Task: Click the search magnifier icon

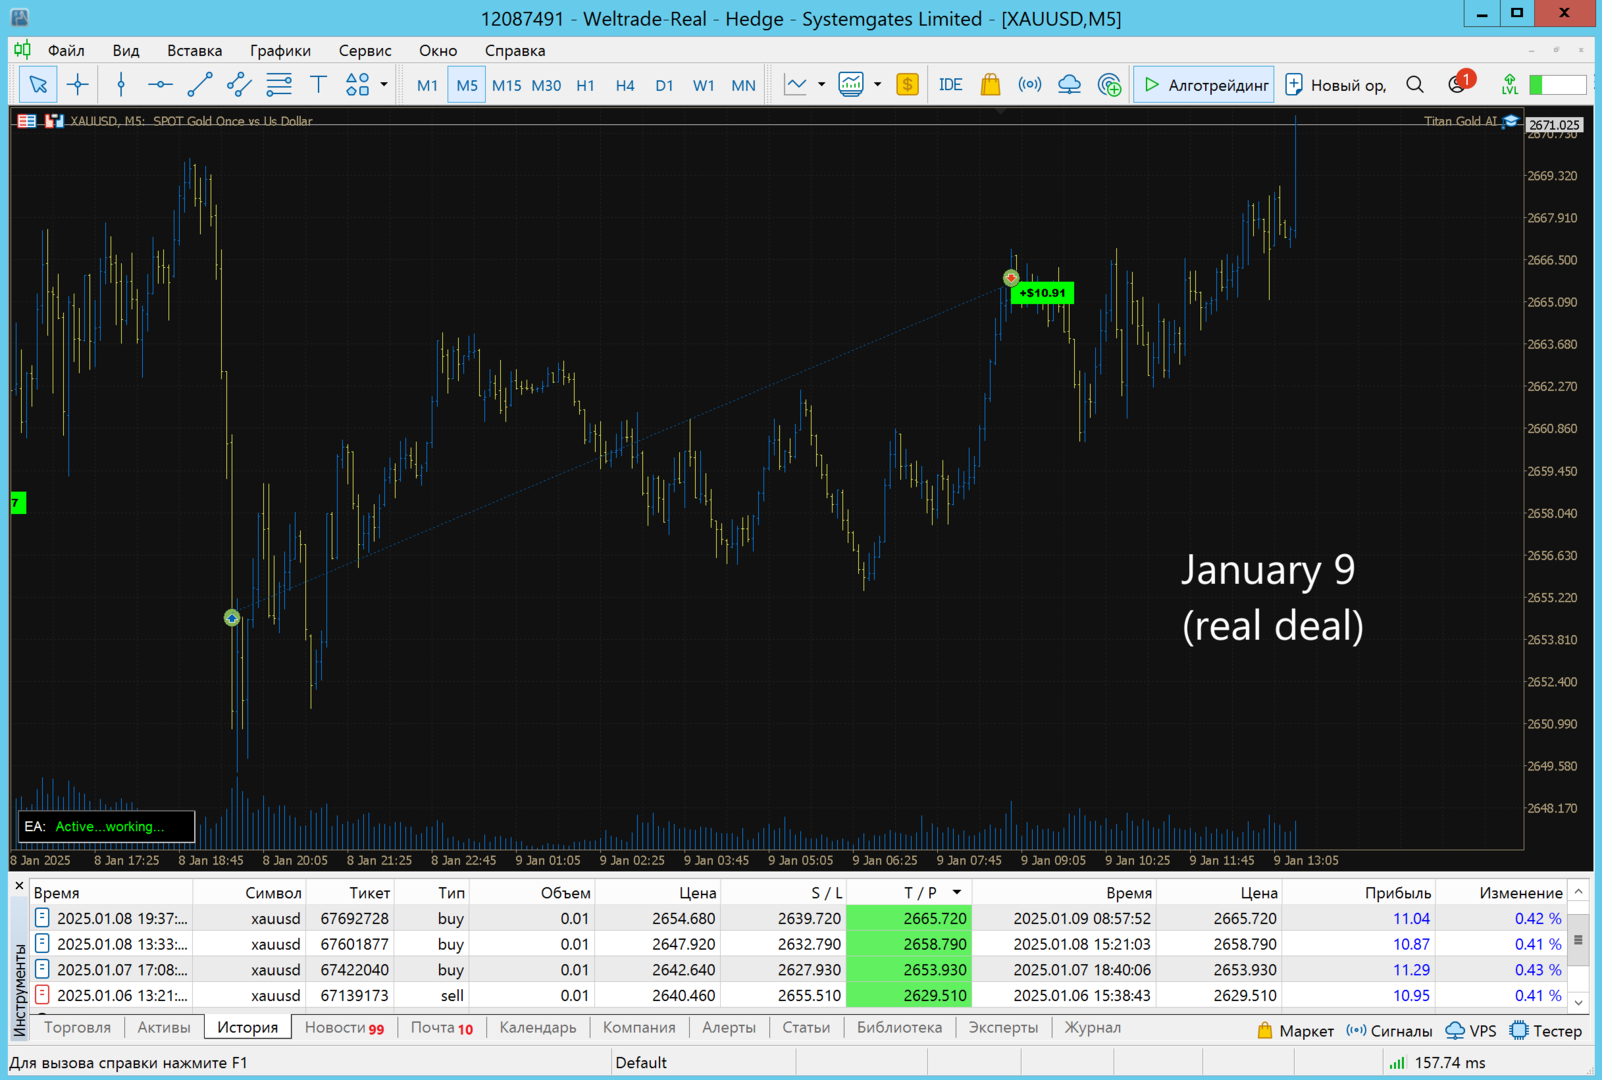Action: pos(1414,85)
